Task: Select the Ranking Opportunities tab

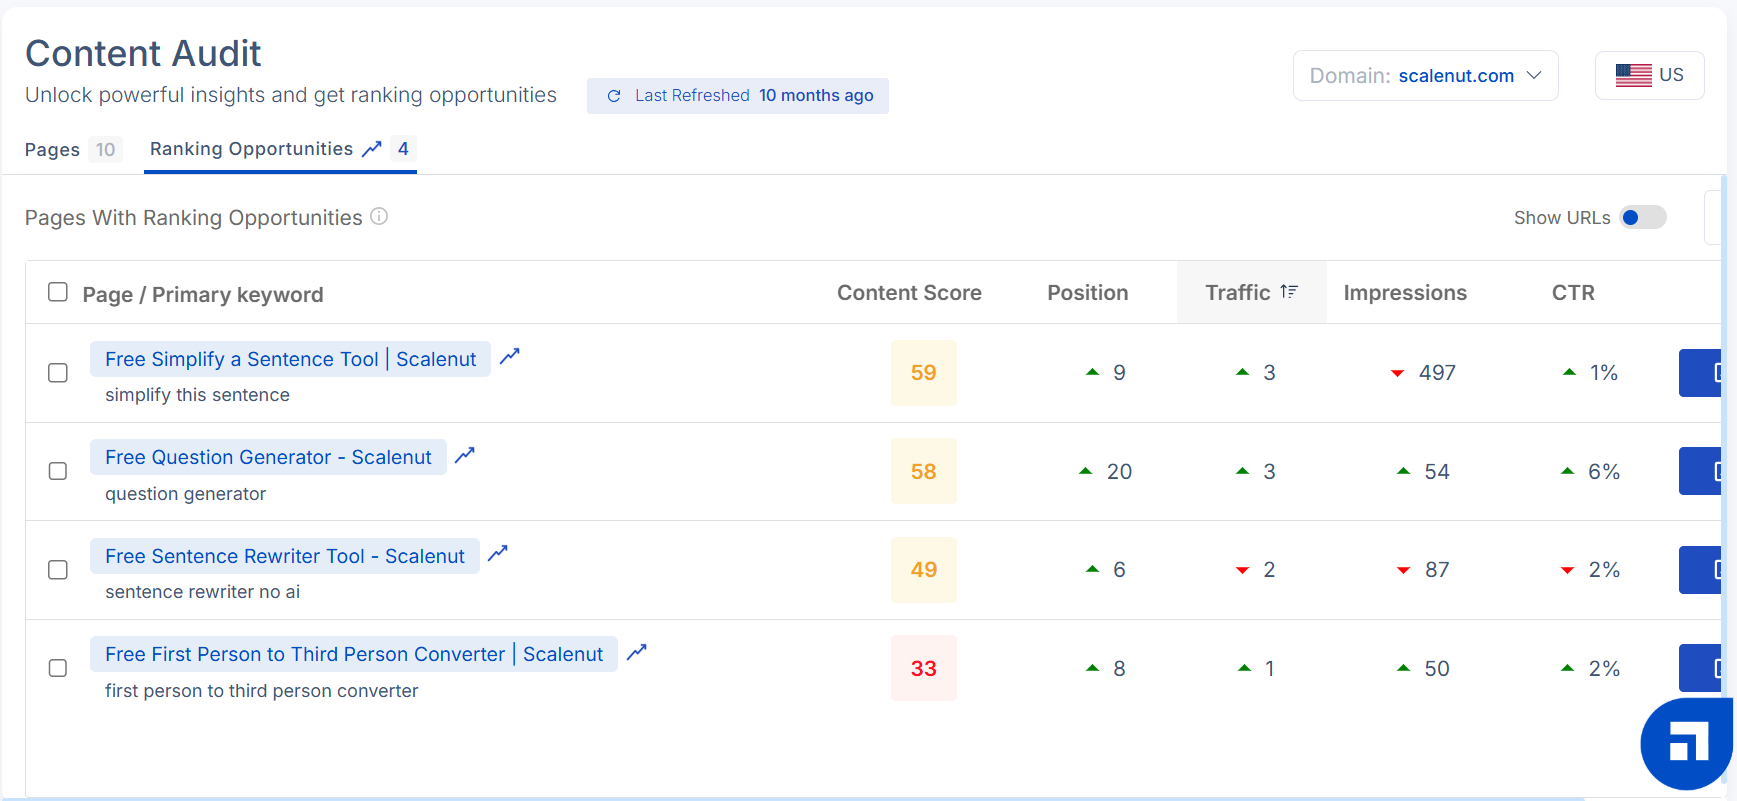Action: click(x=280, y=150)
